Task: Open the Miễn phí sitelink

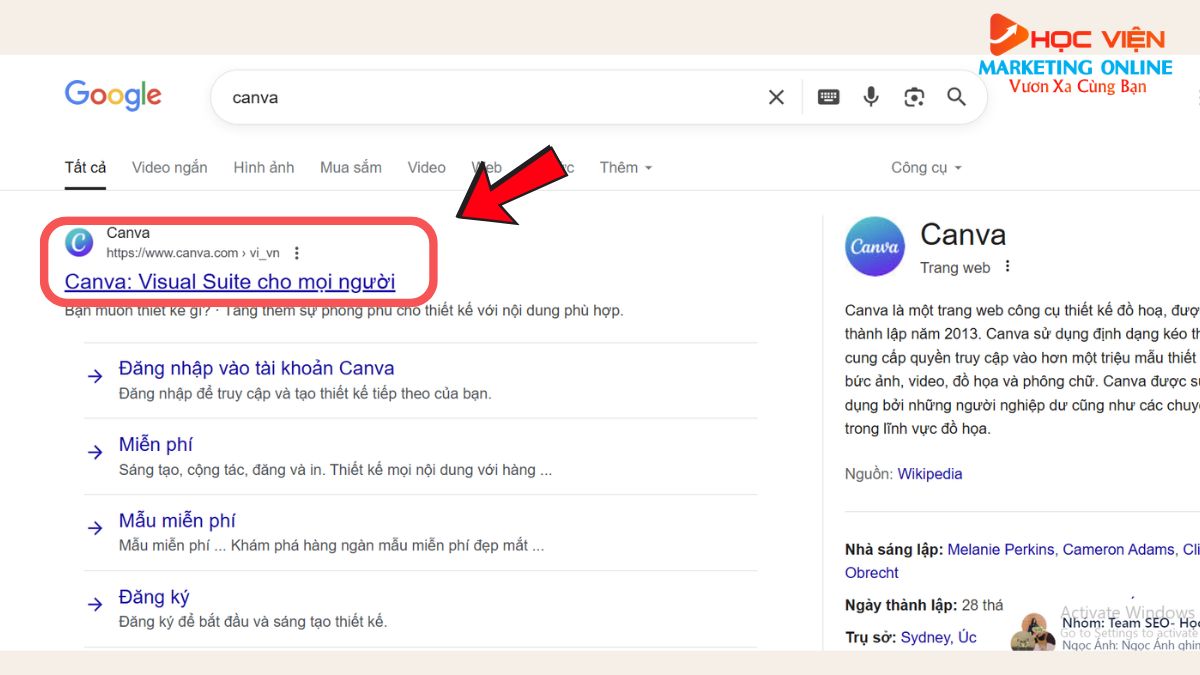Action: pyautogui.click(x=156, y=444)
